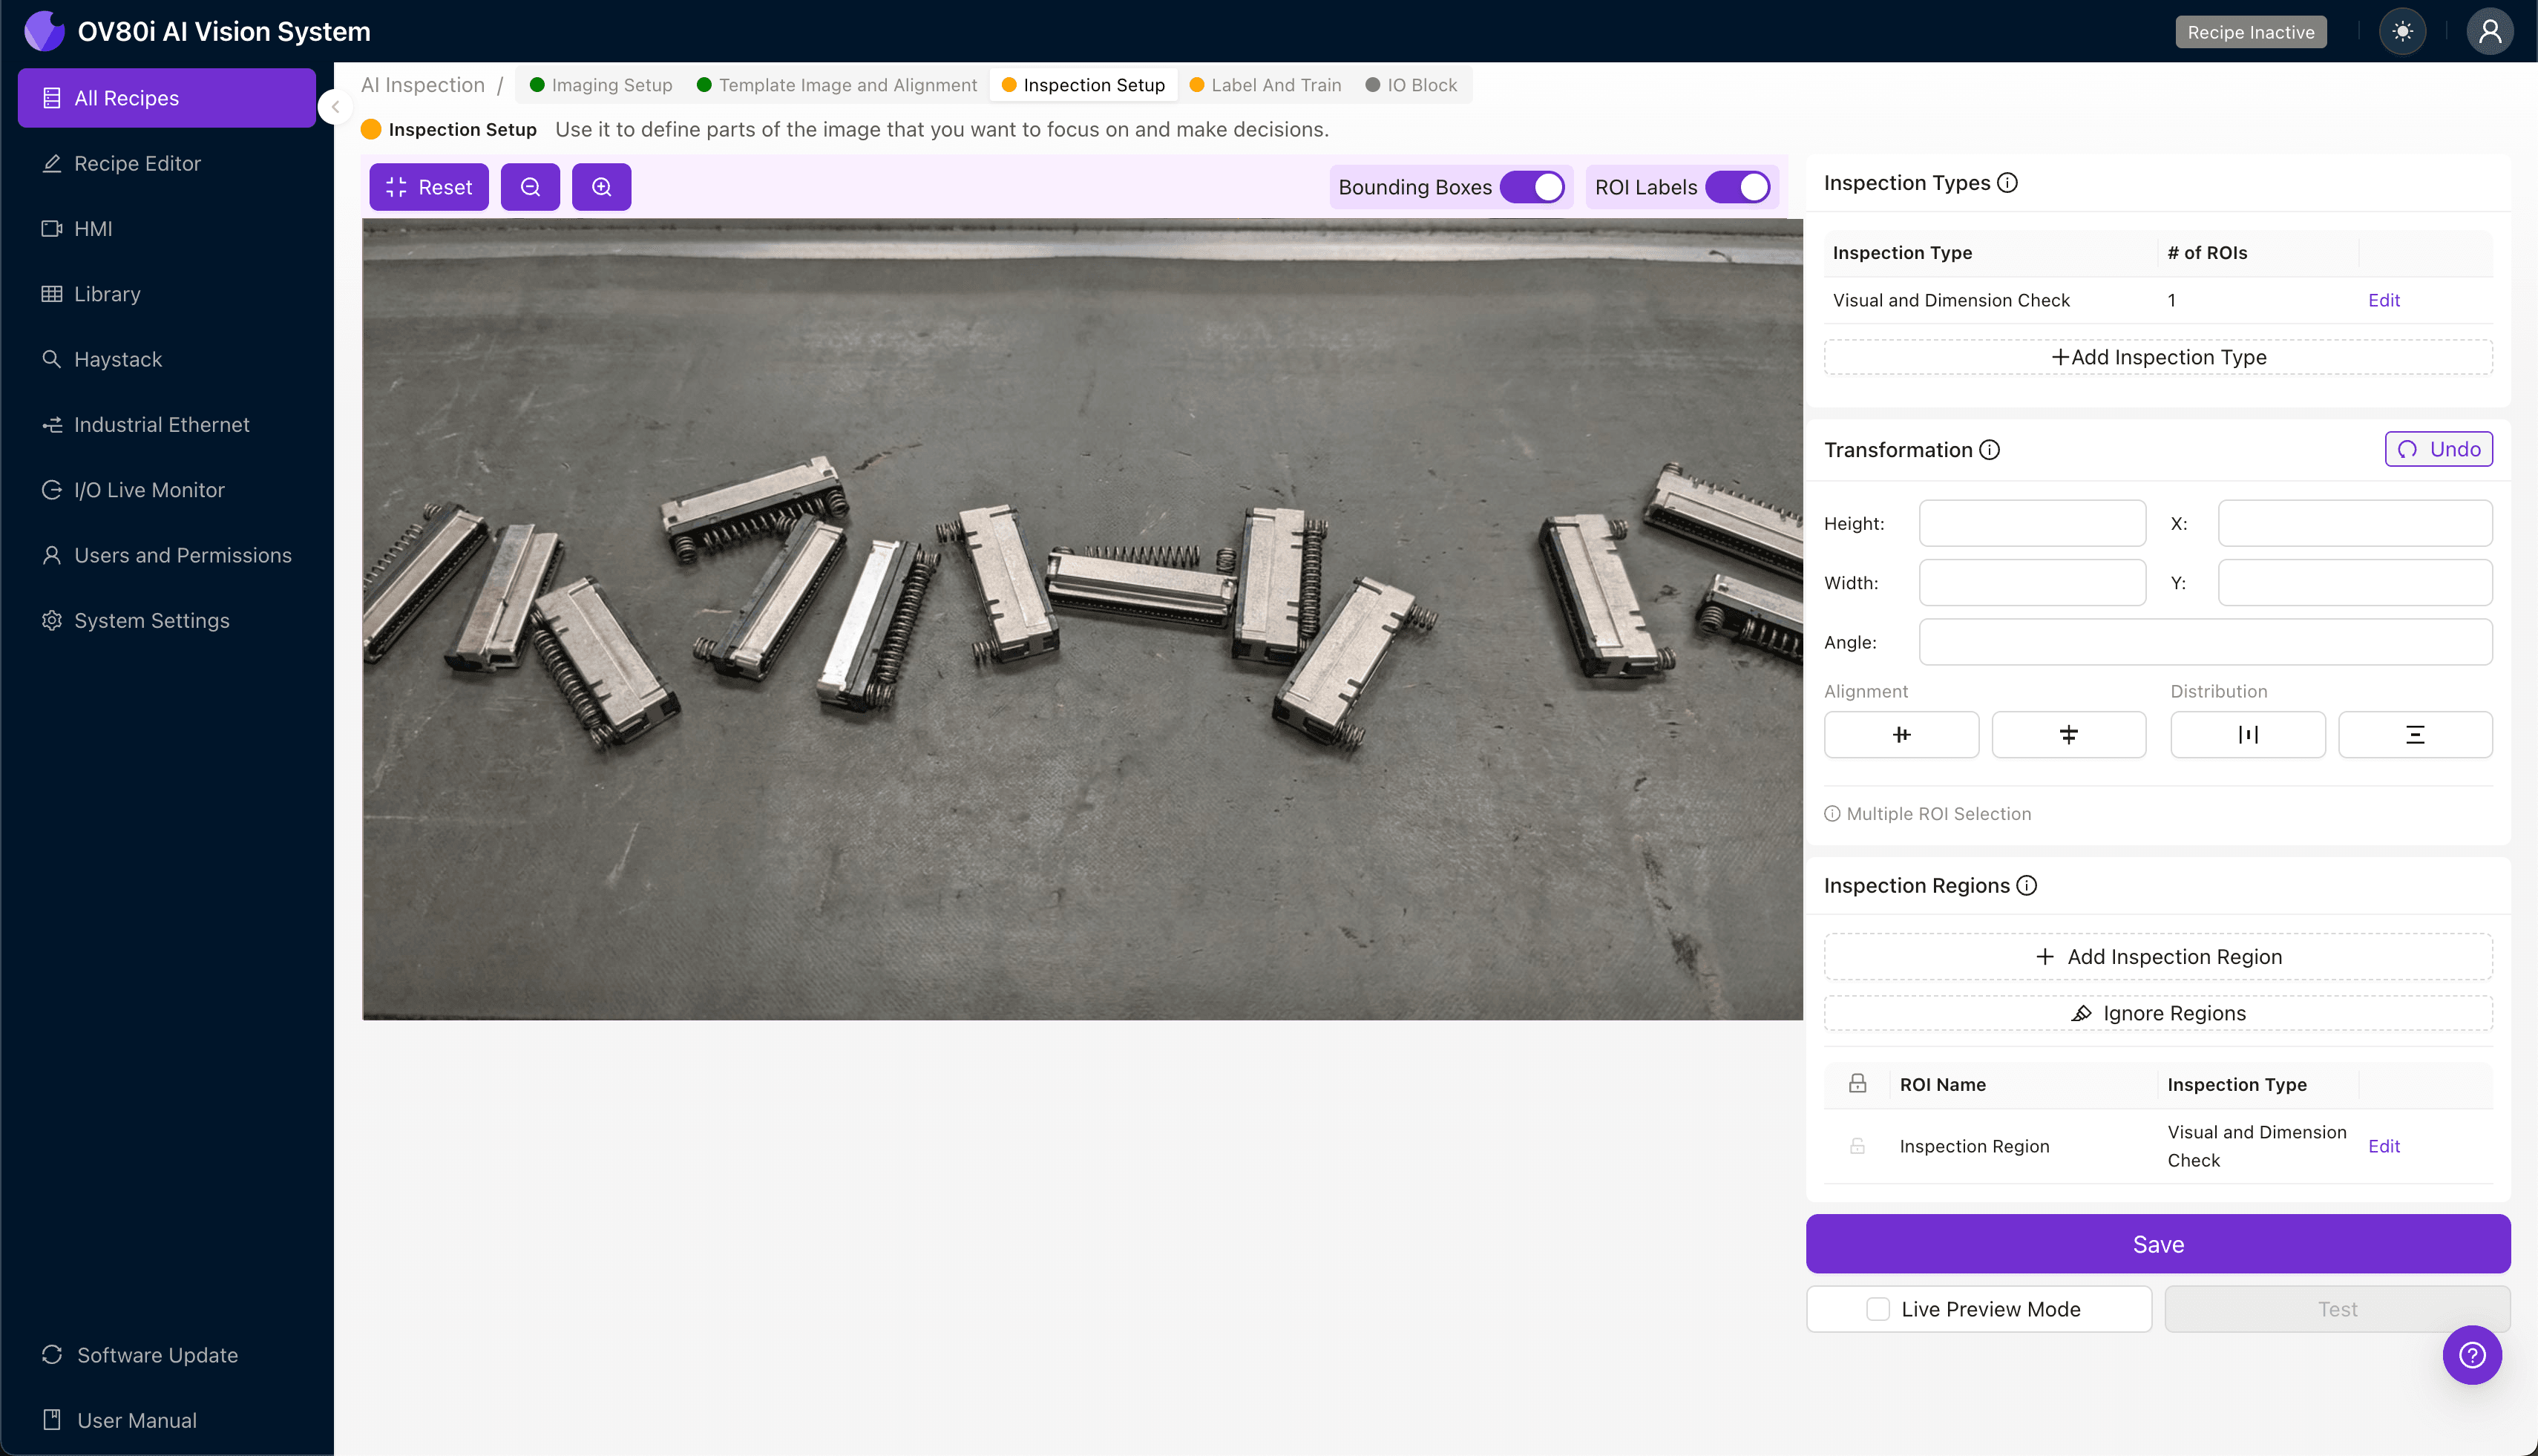Click the horizontal center alignment icon
The image size is (2538, 1456).
click(1901, 735)
